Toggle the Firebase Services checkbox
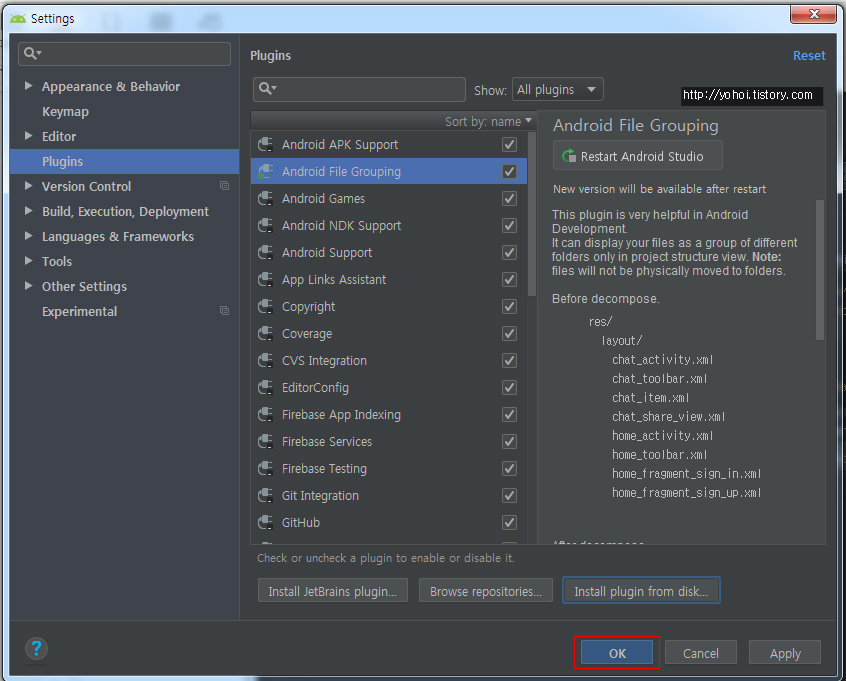The image size is (846, 681). [509, 441]
